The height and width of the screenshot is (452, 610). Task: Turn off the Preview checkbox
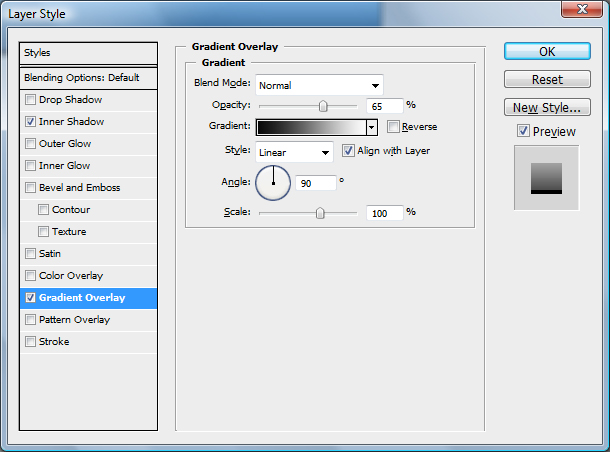point(523,131)
